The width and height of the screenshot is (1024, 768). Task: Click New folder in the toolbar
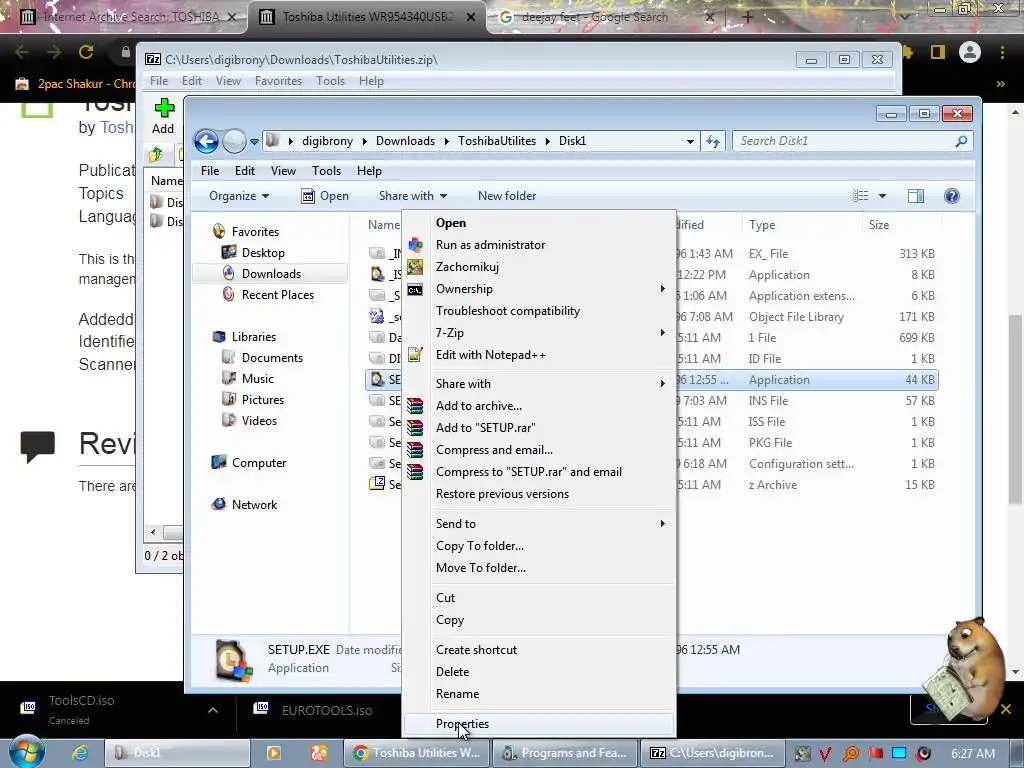pyautogui.click(x=507, y=196)
